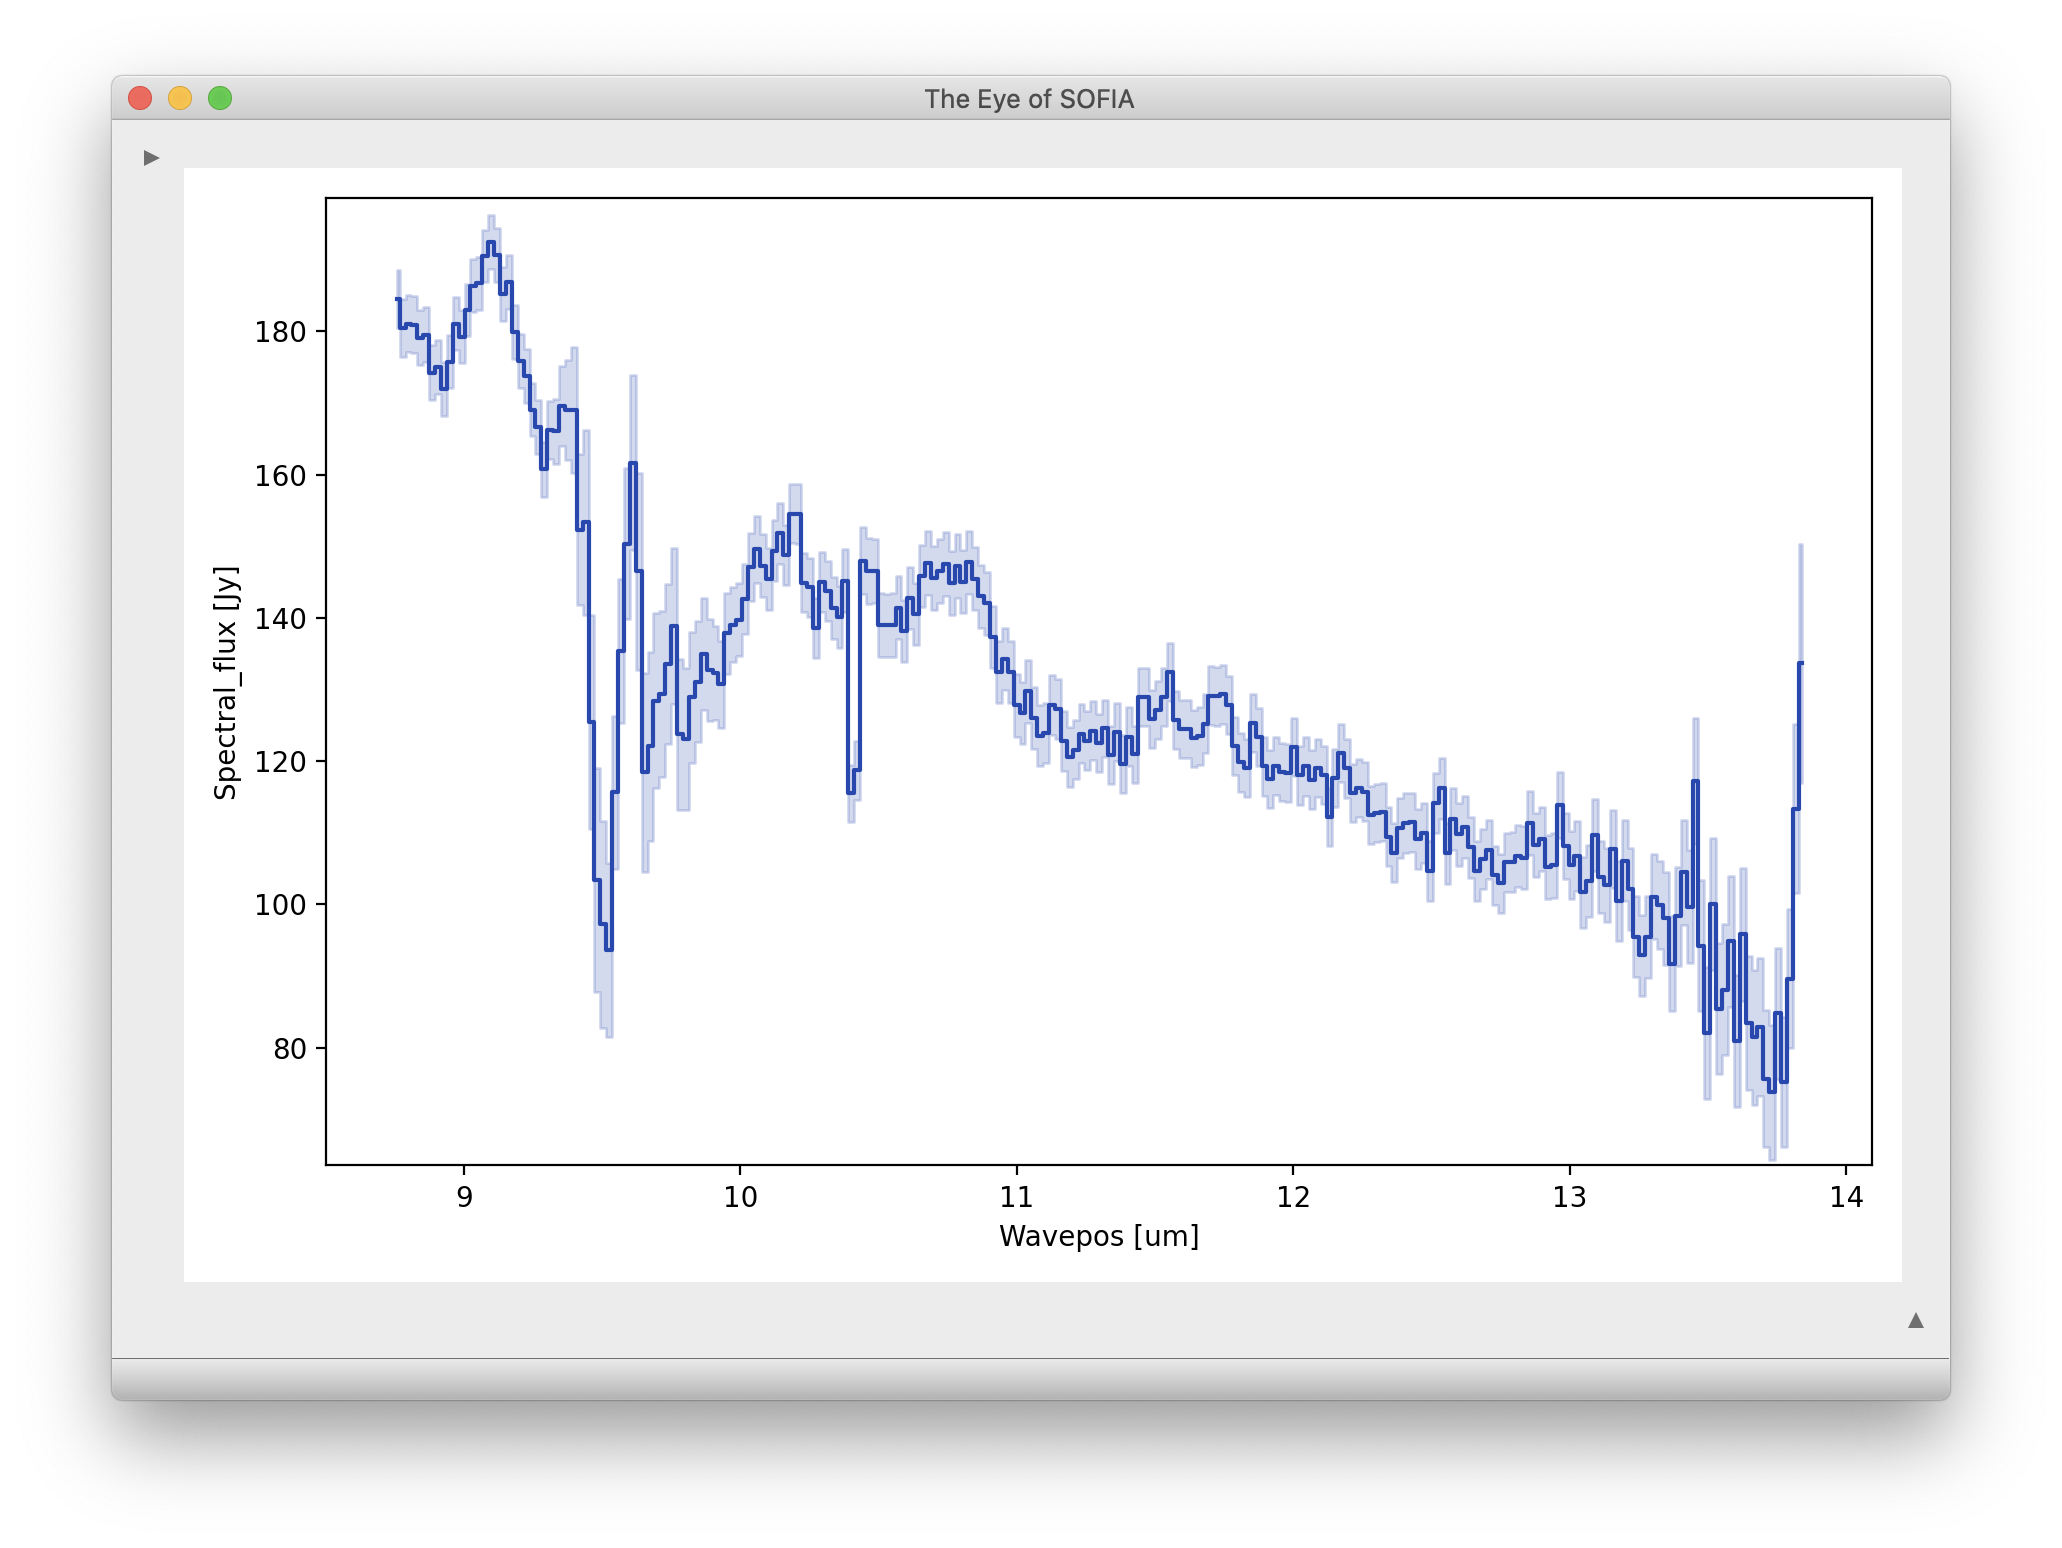Viewport: 2062px width, 1548px height.
Task: Click the title text The Eye of SOFIA
Action: (1028, 99)
